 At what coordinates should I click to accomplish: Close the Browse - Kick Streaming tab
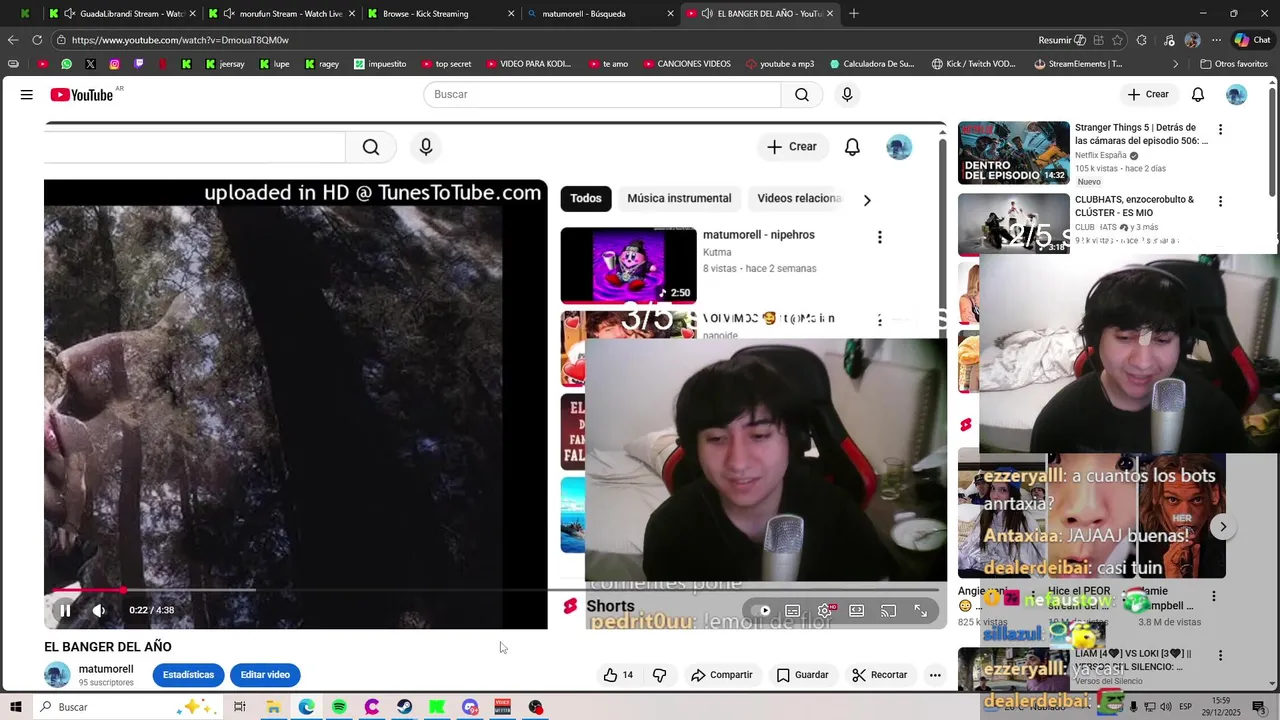[511, 14]
